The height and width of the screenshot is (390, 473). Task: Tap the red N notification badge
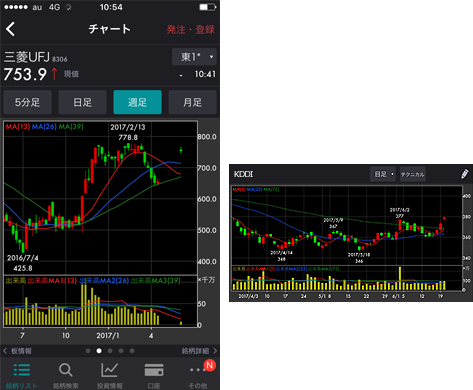tap(210, 365)
